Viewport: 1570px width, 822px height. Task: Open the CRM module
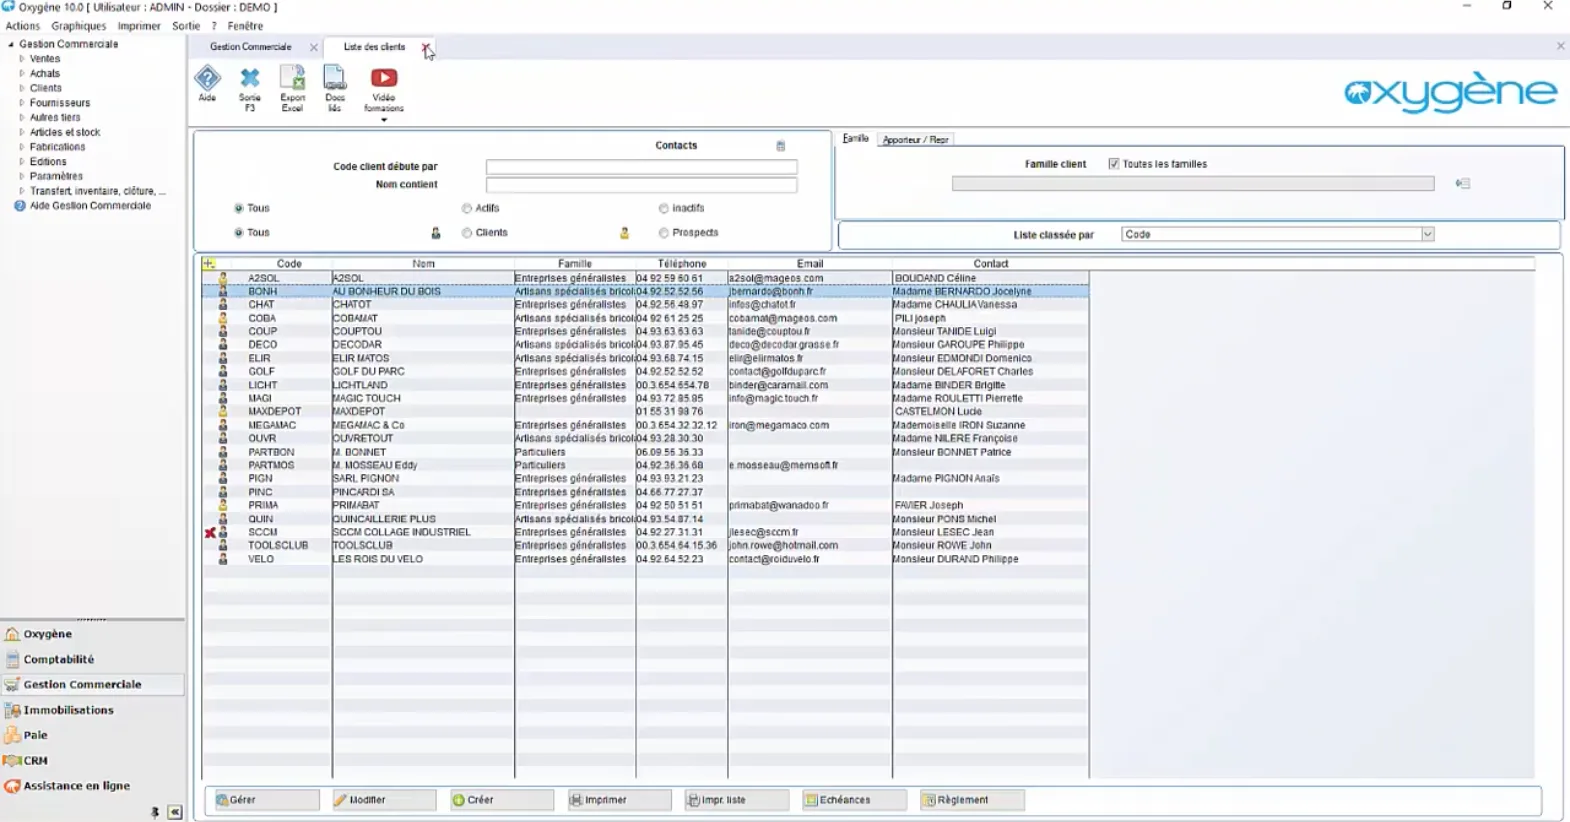coord(35,761)
